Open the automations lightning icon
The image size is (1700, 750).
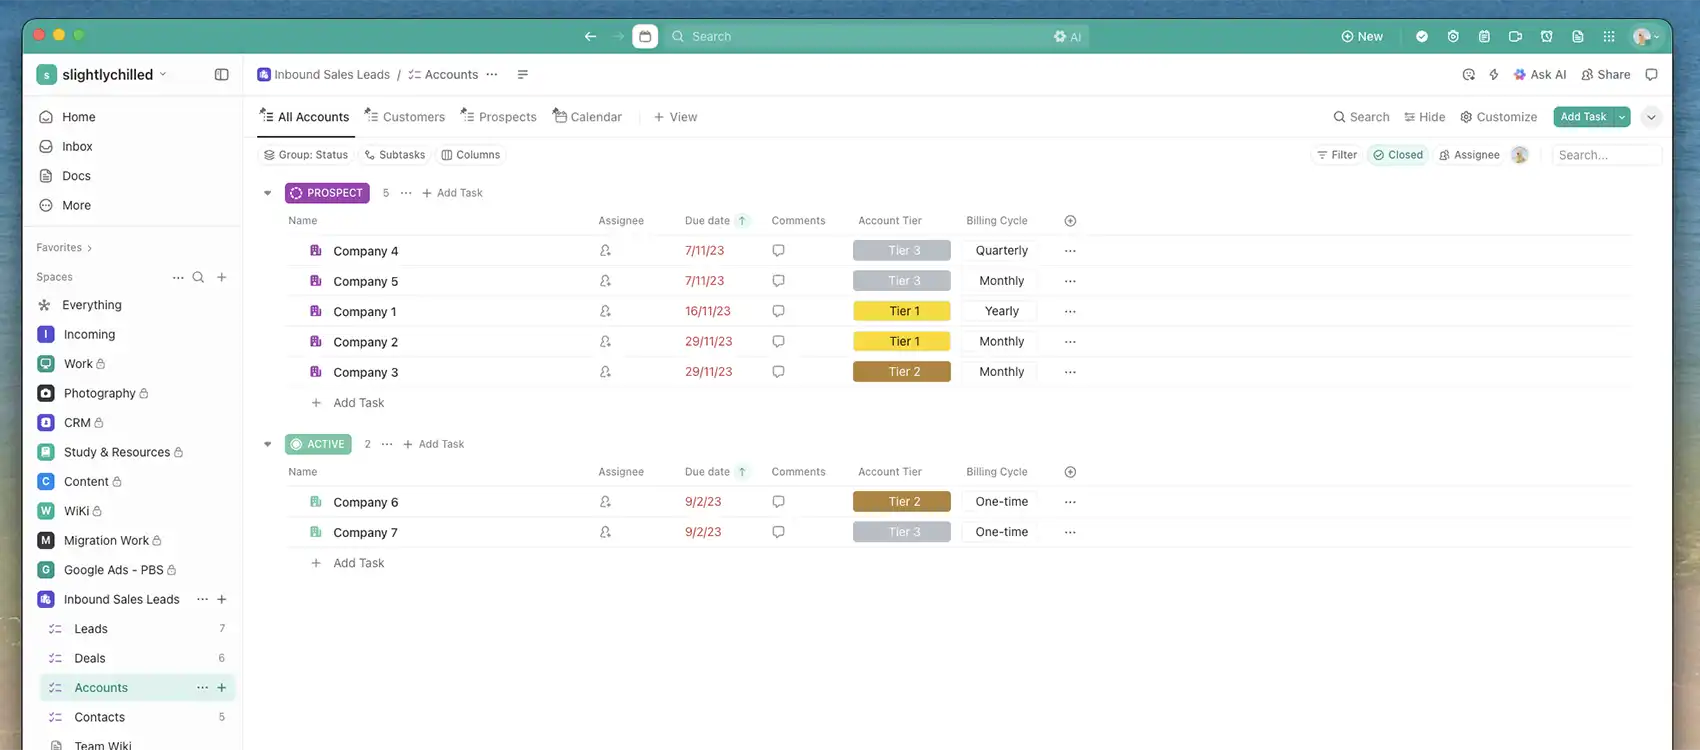1494,75
